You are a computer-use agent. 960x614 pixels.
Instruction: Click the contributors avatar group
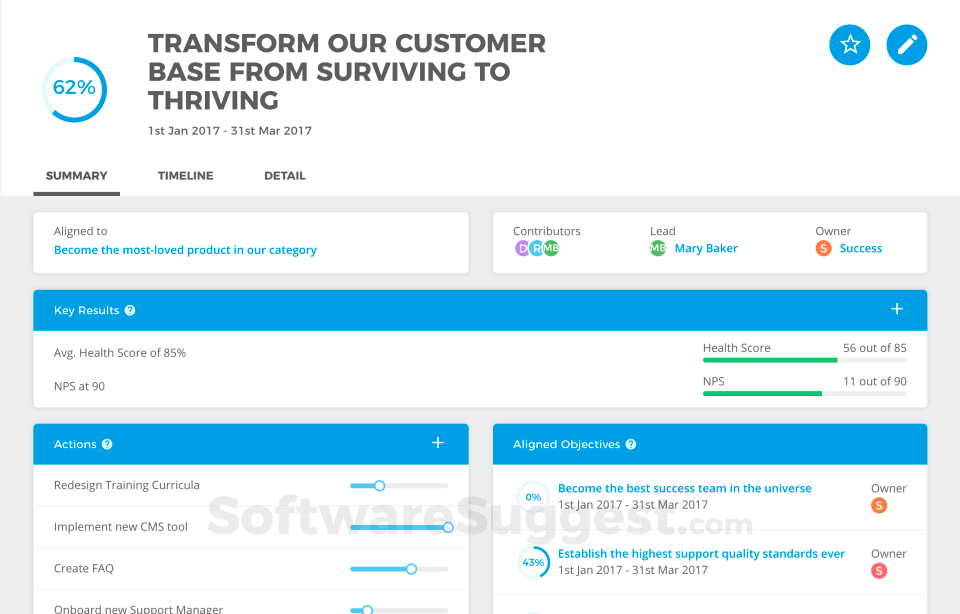pos(537,249)
